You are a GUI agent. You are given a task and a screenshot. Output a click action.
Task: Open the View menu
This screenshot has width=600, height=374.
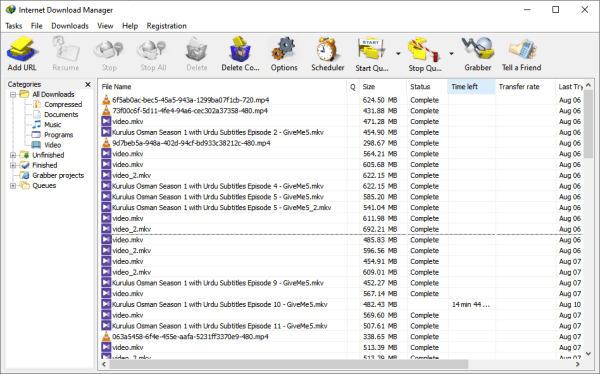tap(105, 26)
